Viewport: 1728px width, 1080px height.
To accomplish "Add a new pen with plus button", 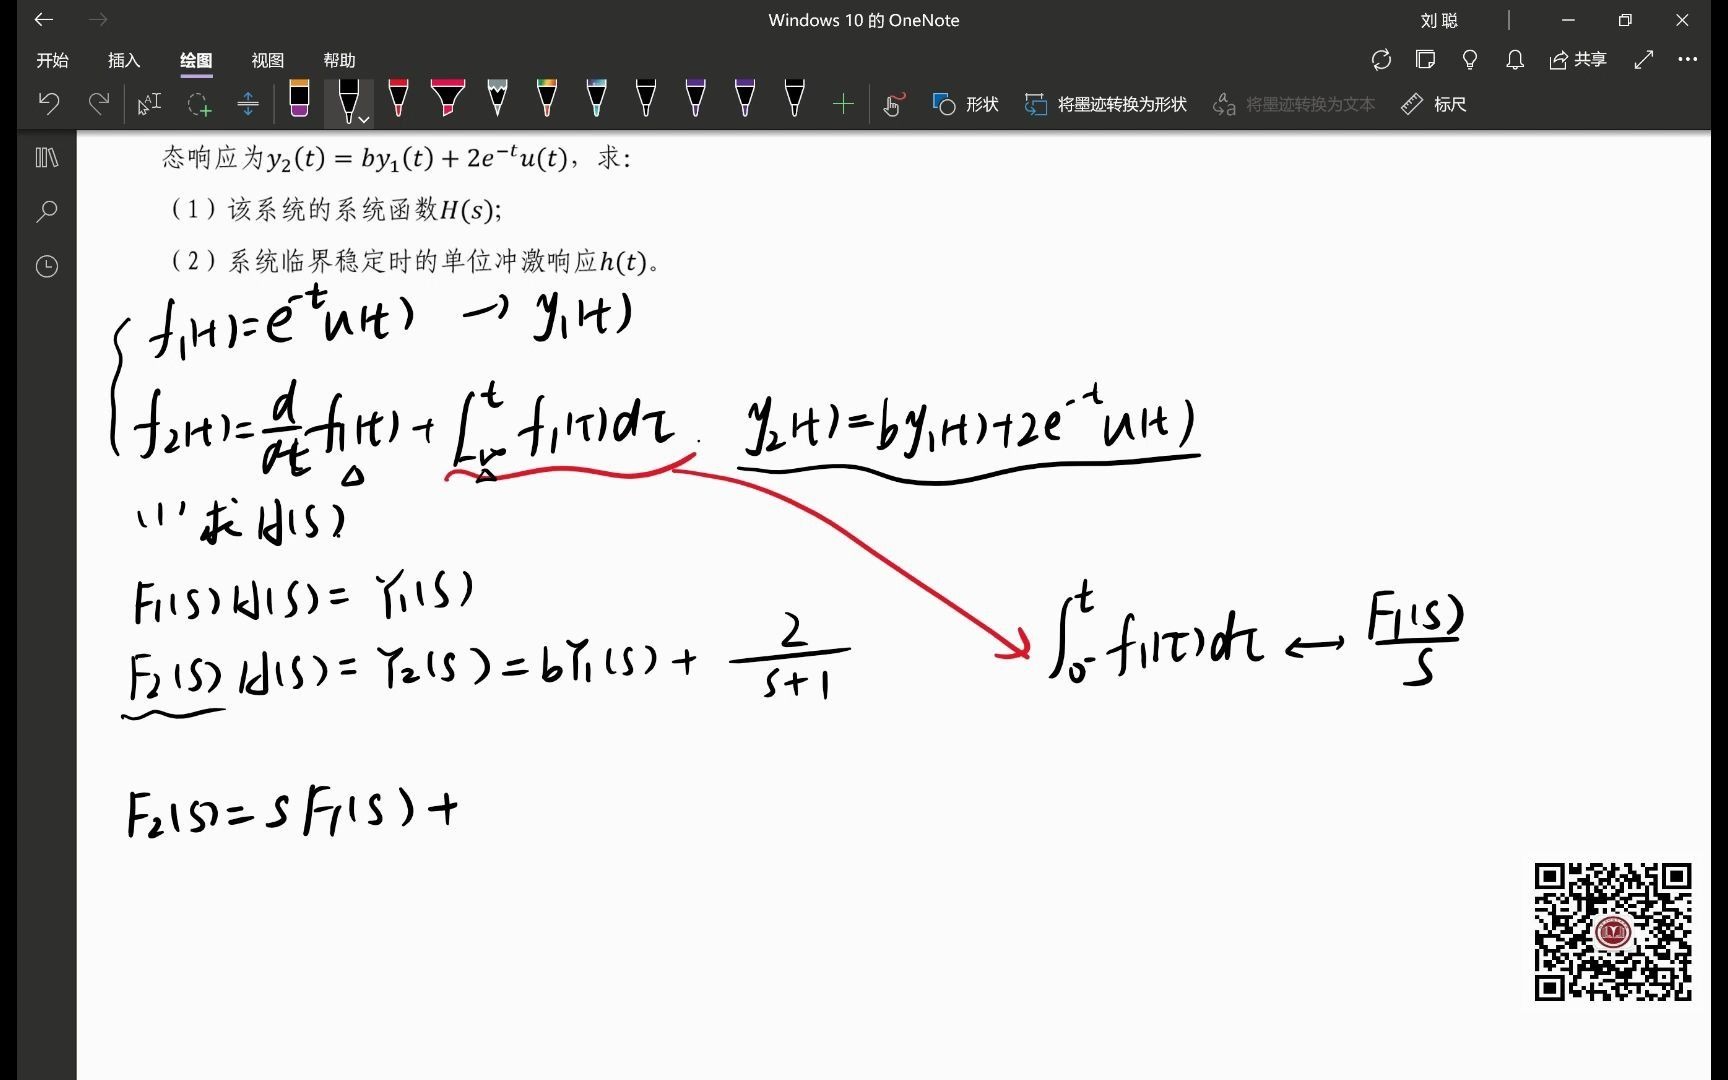I will coord(843,104).
